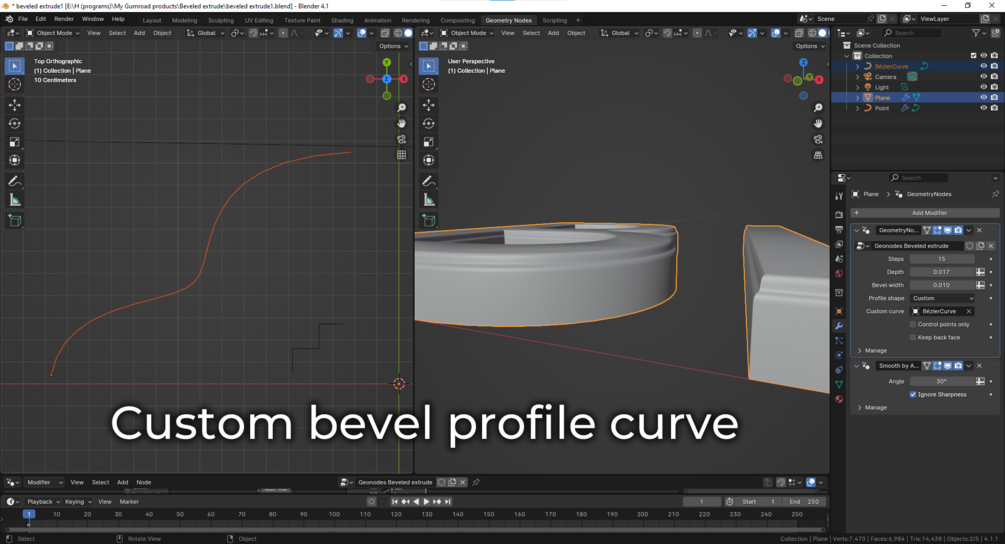The width and height of the screenshot is (1005, 544).
Task: Adjust the Angle 30° slider
Action: (942, 381)
